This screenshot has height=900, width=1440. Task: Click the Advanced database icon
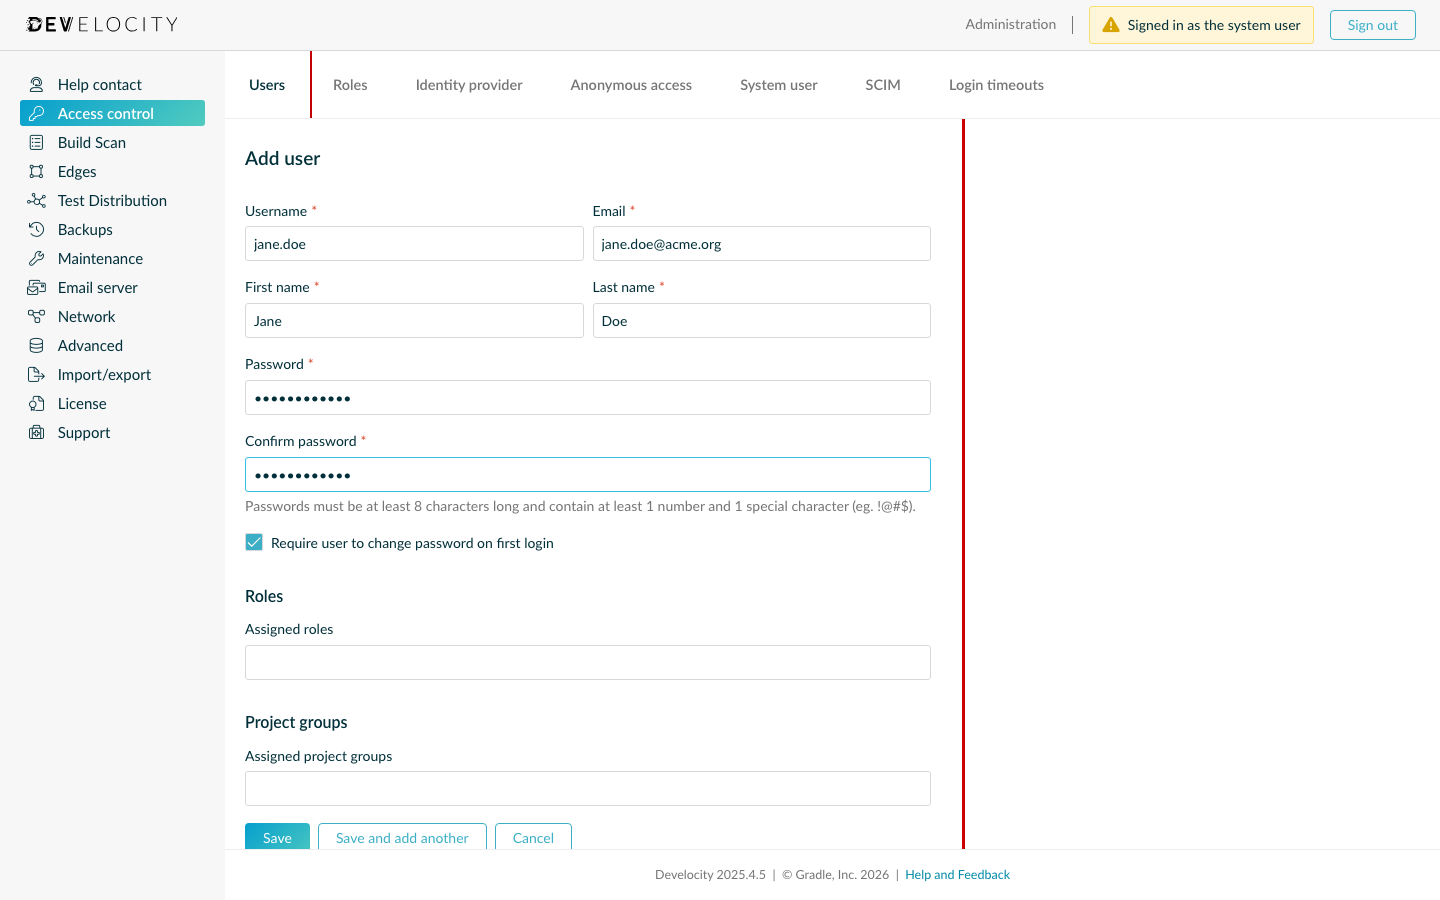35,345
